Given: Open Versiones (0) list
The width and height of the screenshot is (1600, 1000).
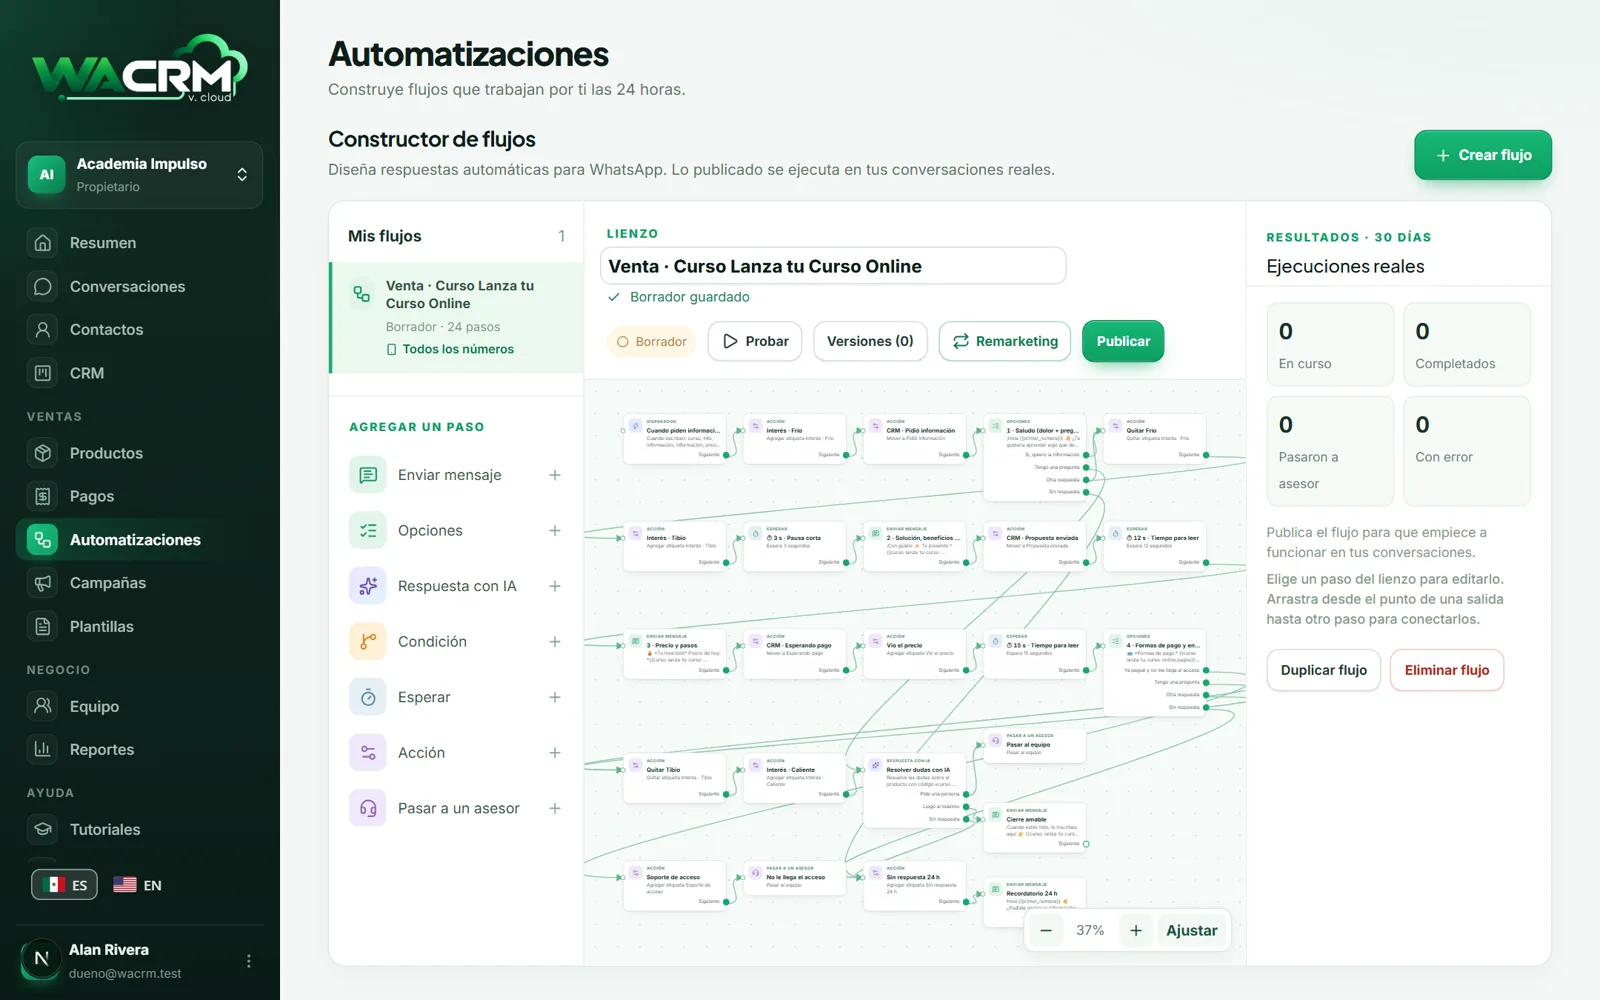Looking at the screenshot, I should (870, 341).
